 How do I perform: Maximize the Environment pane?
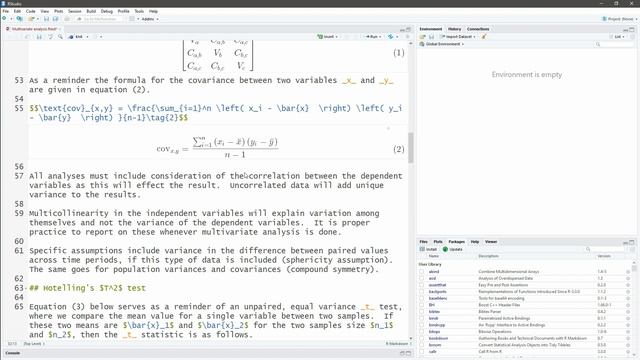click(632, 29)
